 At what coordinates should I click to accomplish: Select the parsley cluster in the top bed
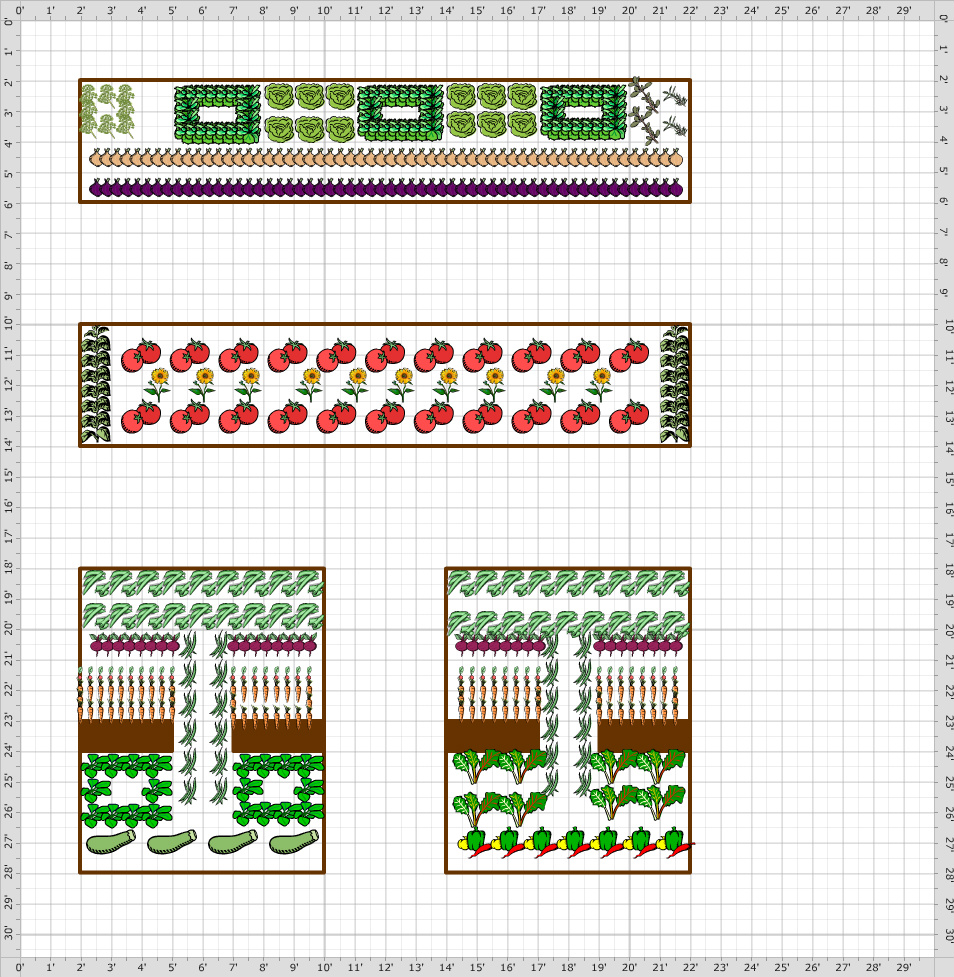pos(107,112)
